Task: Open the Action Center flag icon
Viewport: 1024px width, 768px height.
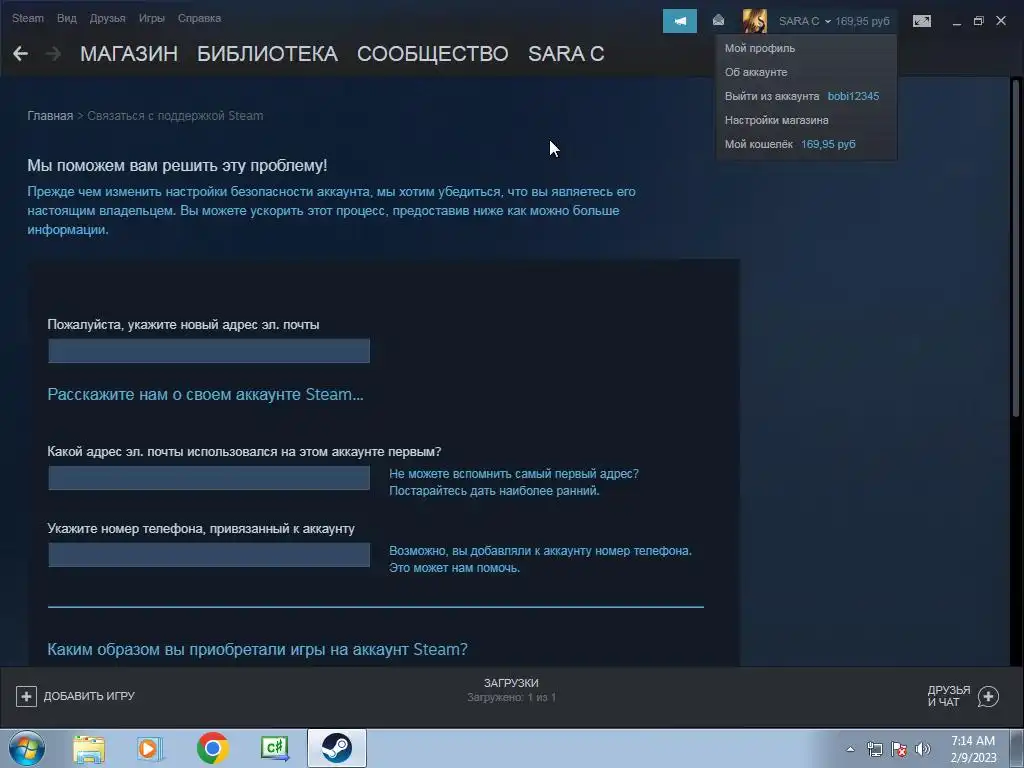Action: click(899, 749)
